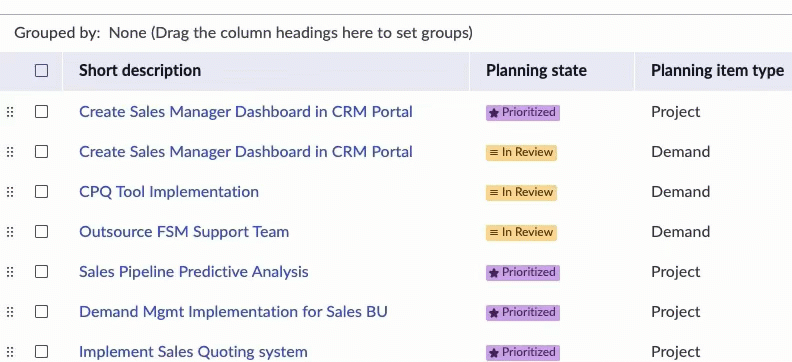Click Project type cell for Sales Pipeline Predictive
This screenshot has height=362, width=792.
pyautogui.click(x=676, y=272)
